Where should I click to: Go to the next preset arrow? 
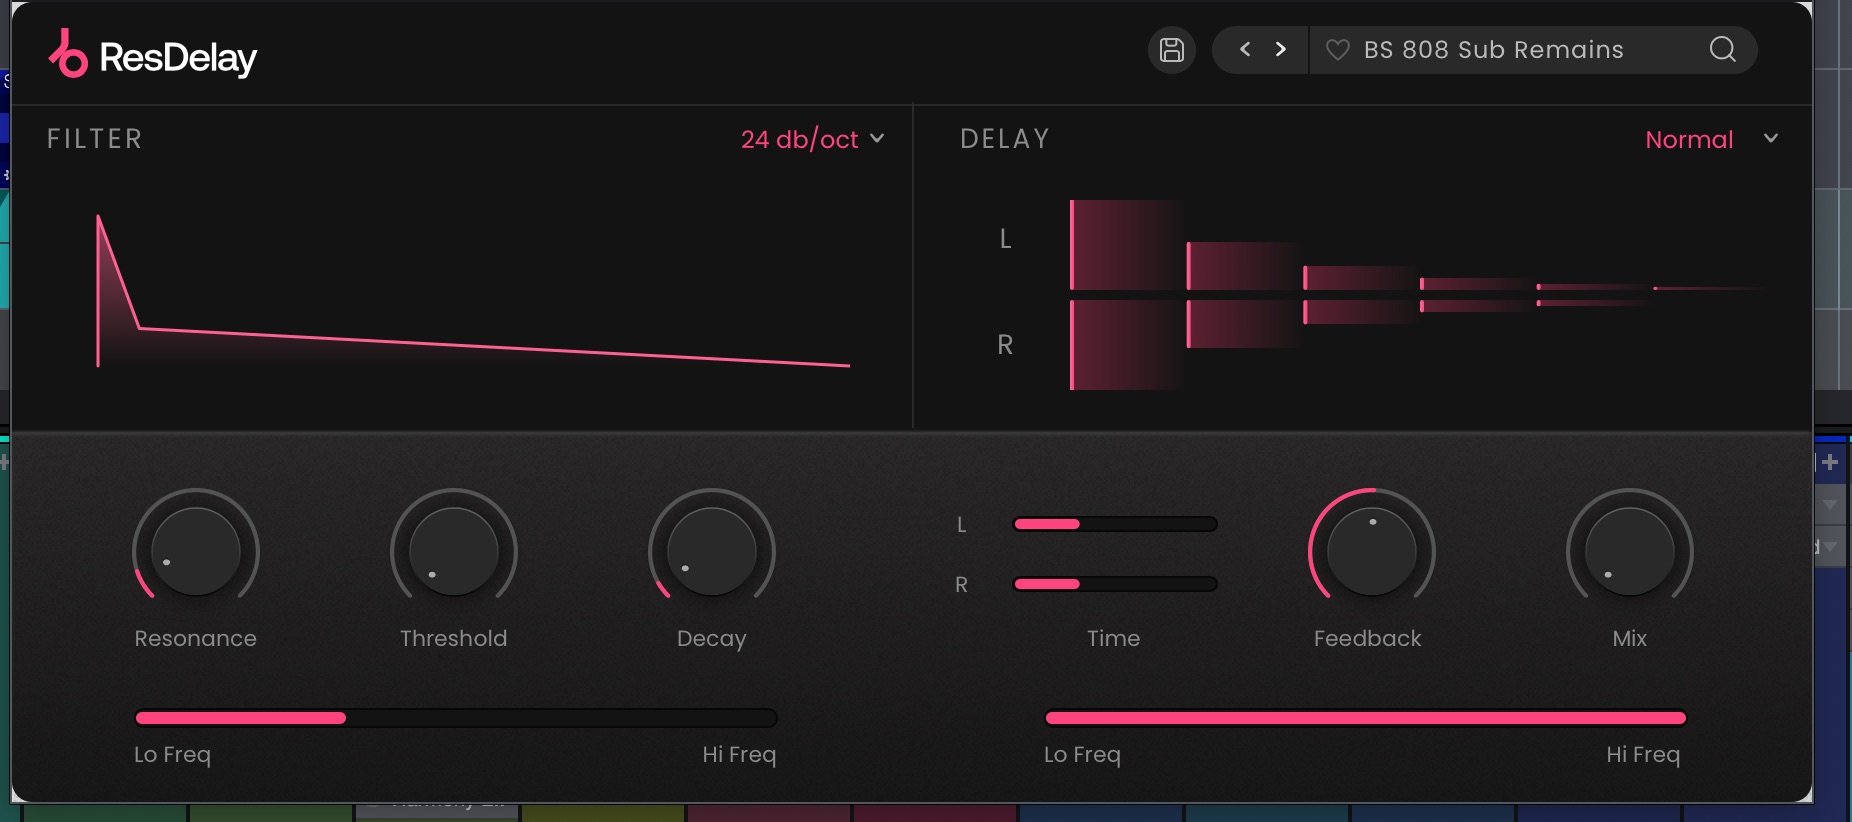pos(1281,49)
